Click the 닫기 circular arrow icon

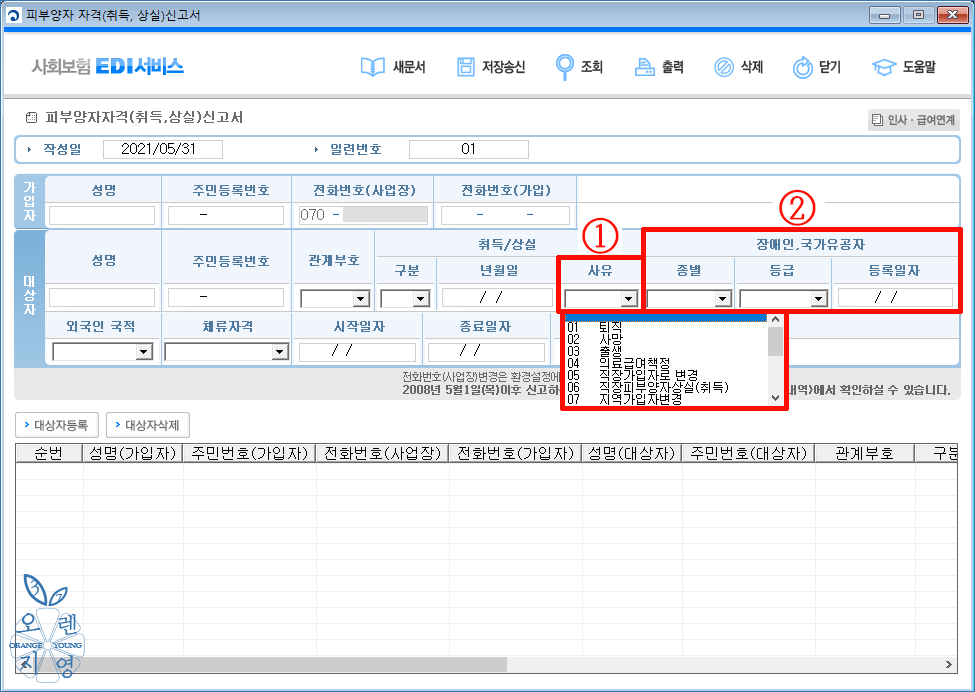pyautogui.click(x=803, y=67)
